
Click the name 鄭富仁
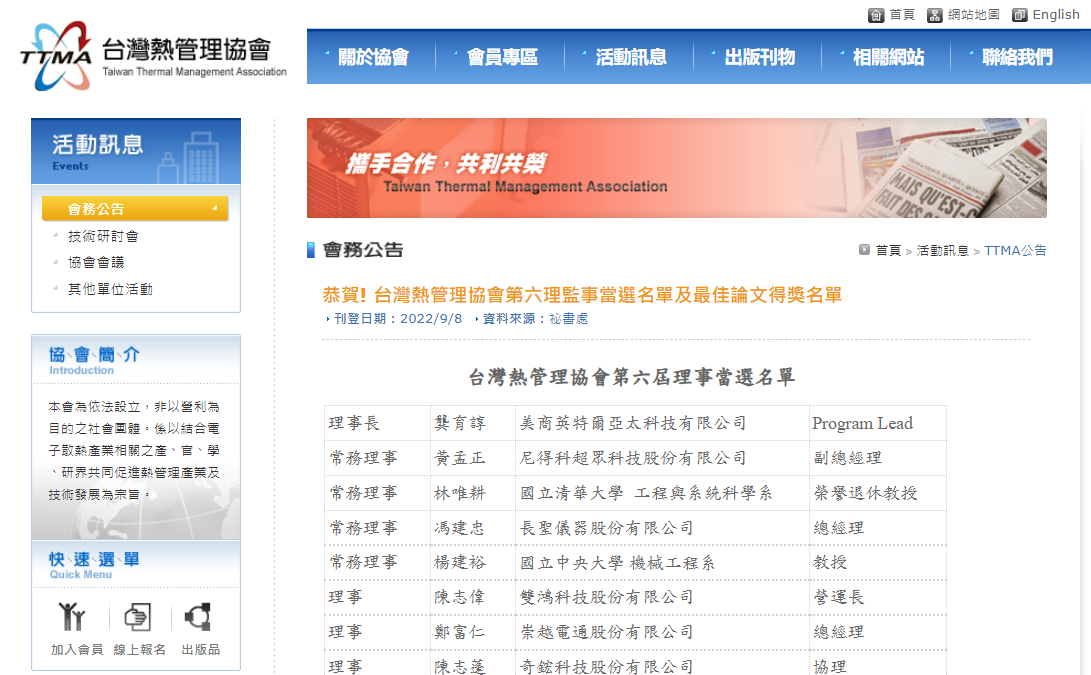click(460, 632)
